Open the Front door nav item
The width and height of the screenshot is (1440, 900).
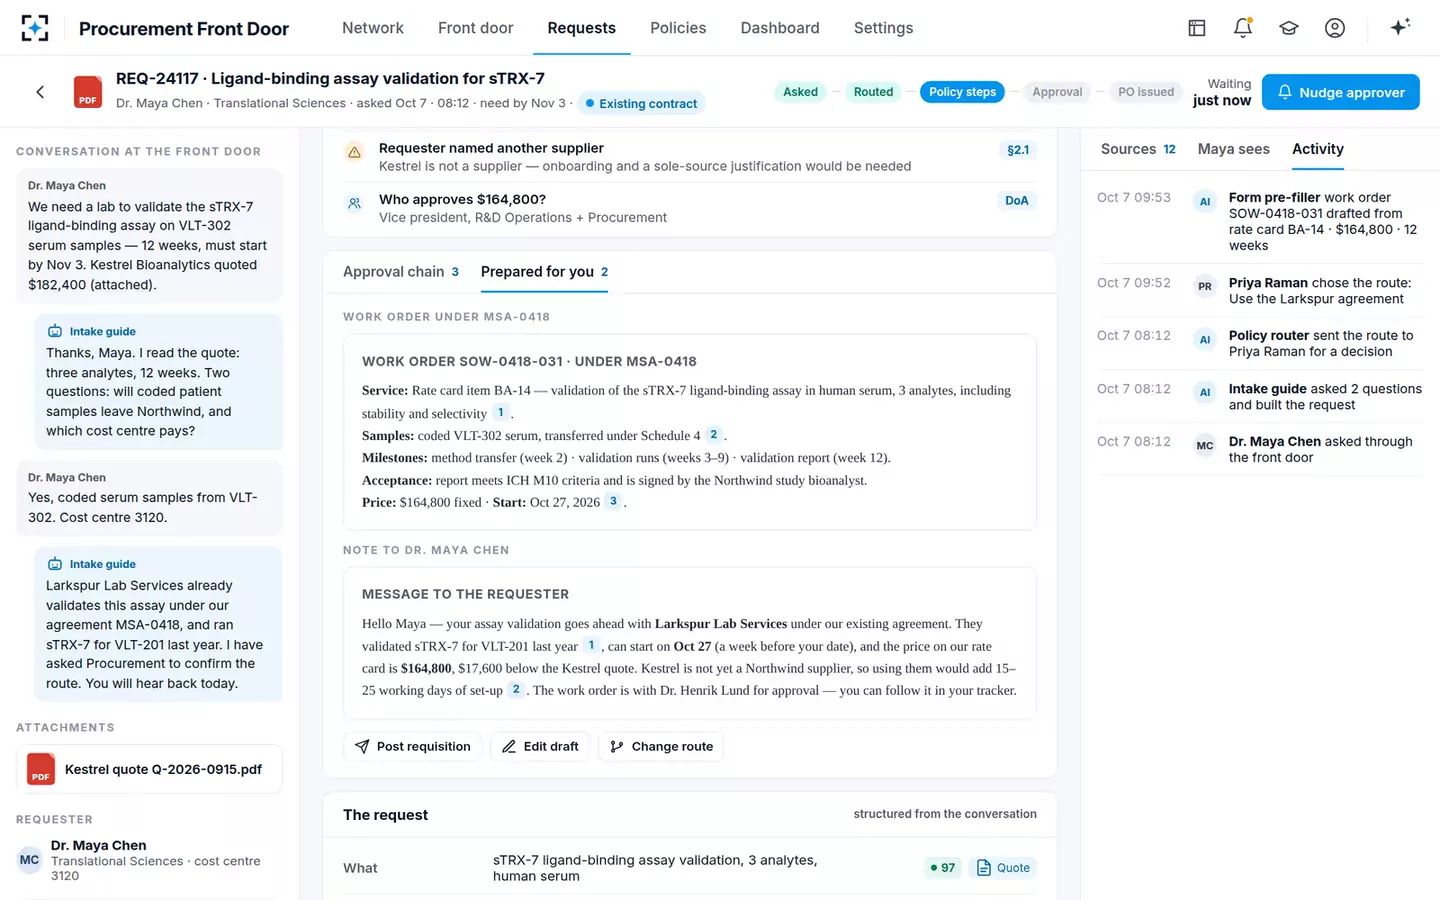point(476,28)
